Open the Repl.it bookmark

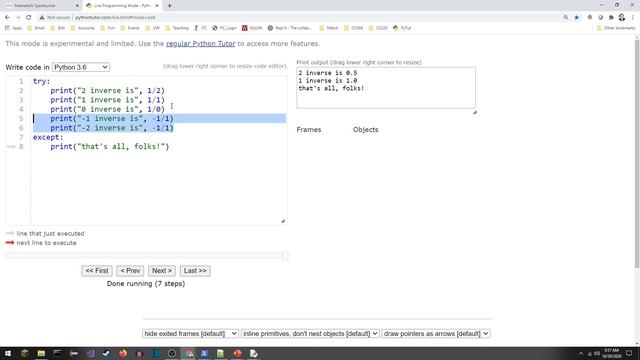pyautogui.click(x=289, y=28)
